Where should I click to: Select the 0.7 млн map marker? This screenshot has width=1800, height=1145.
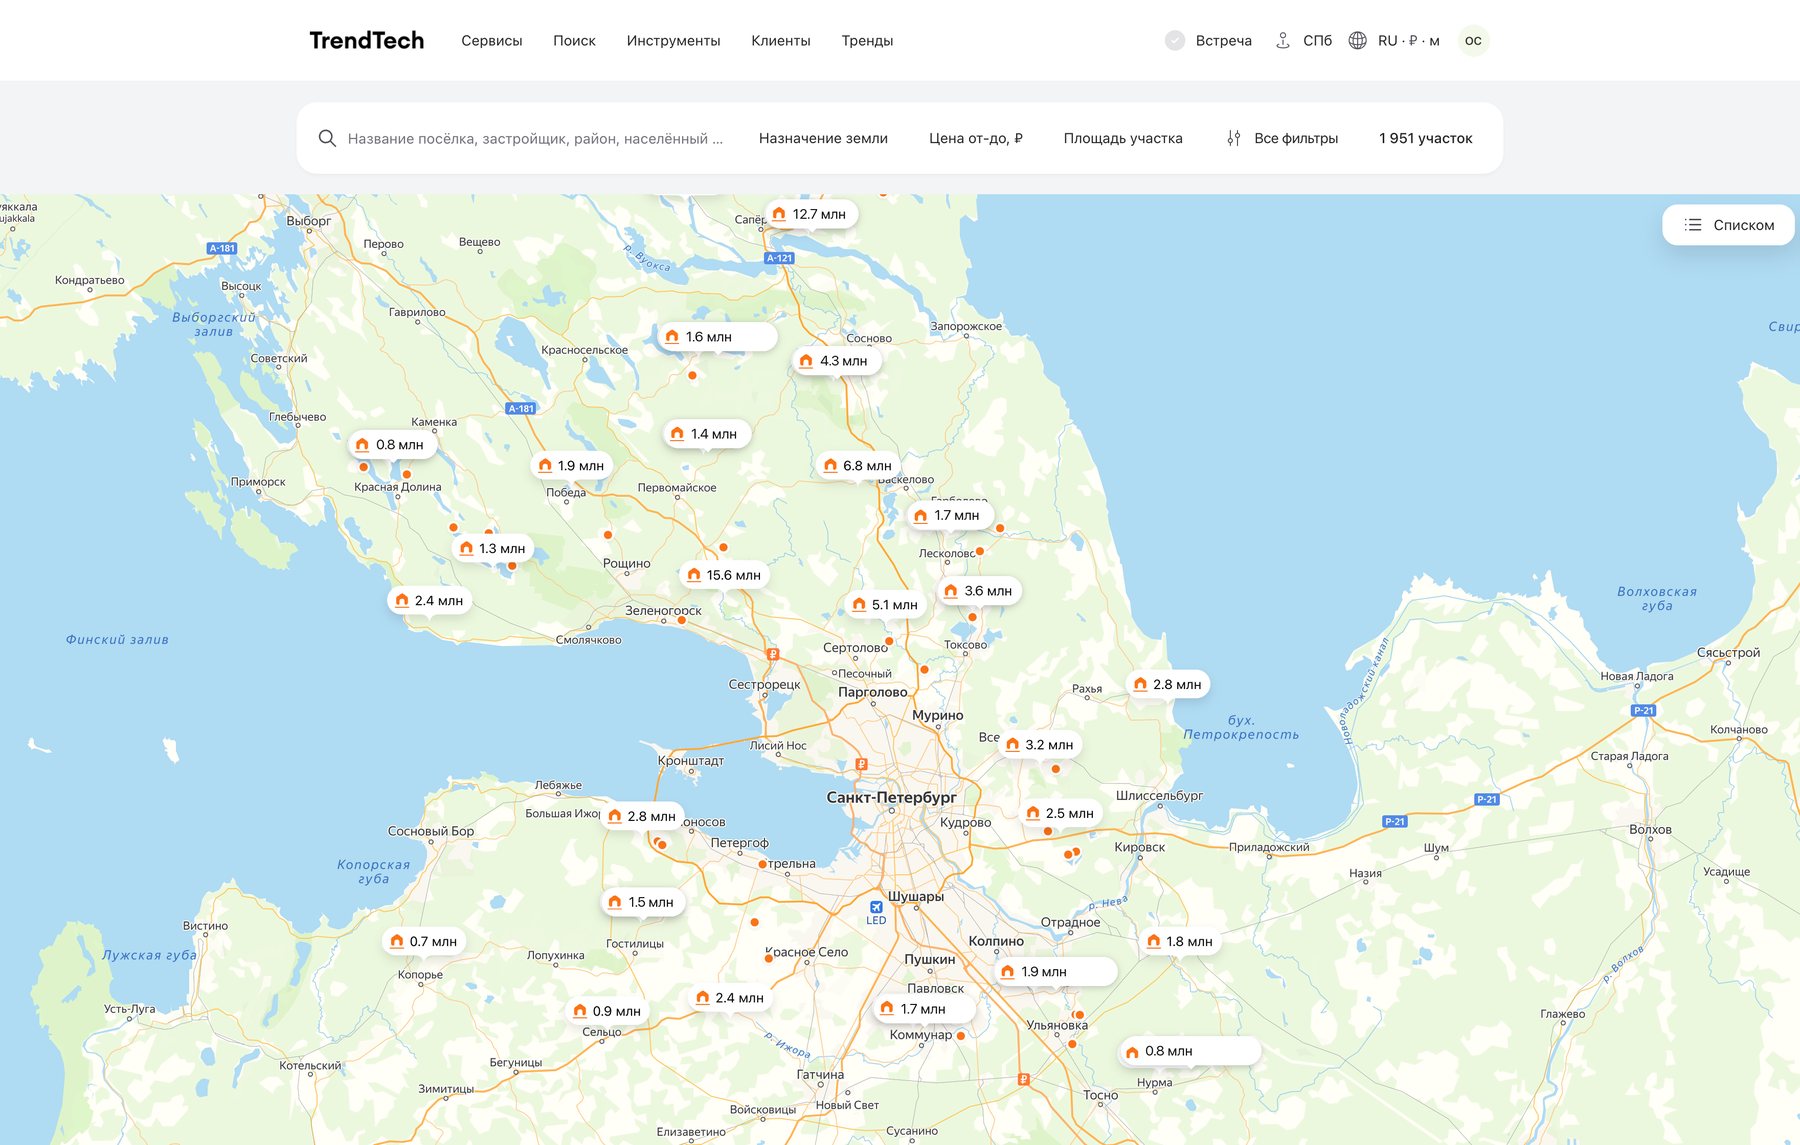click(424, 942)
